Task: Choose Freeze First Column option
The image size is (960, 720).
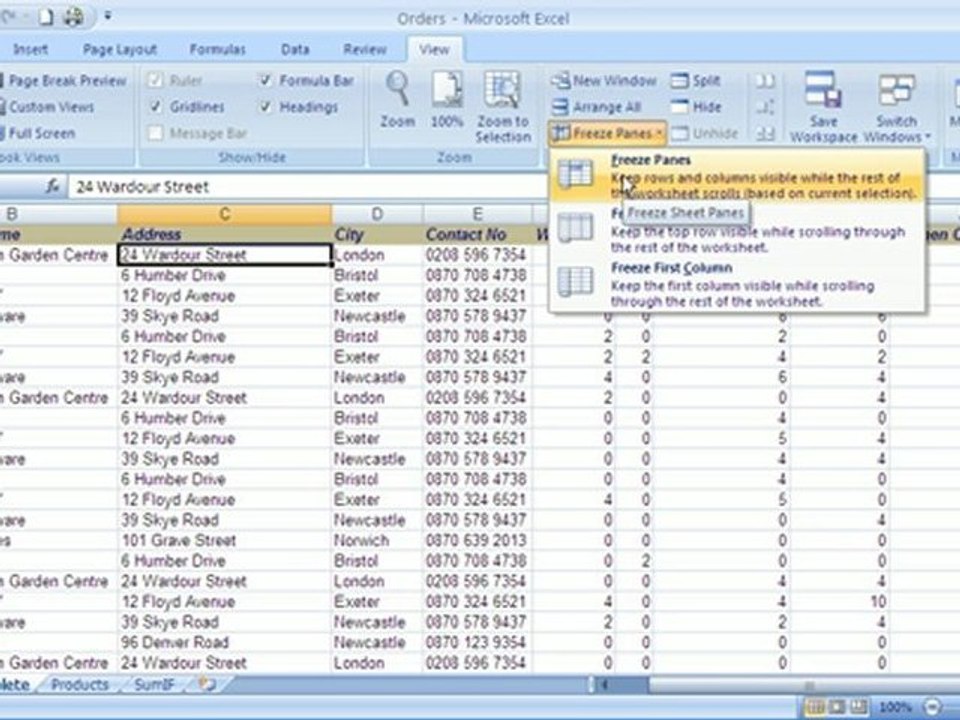Action: [x=737, y=284]
